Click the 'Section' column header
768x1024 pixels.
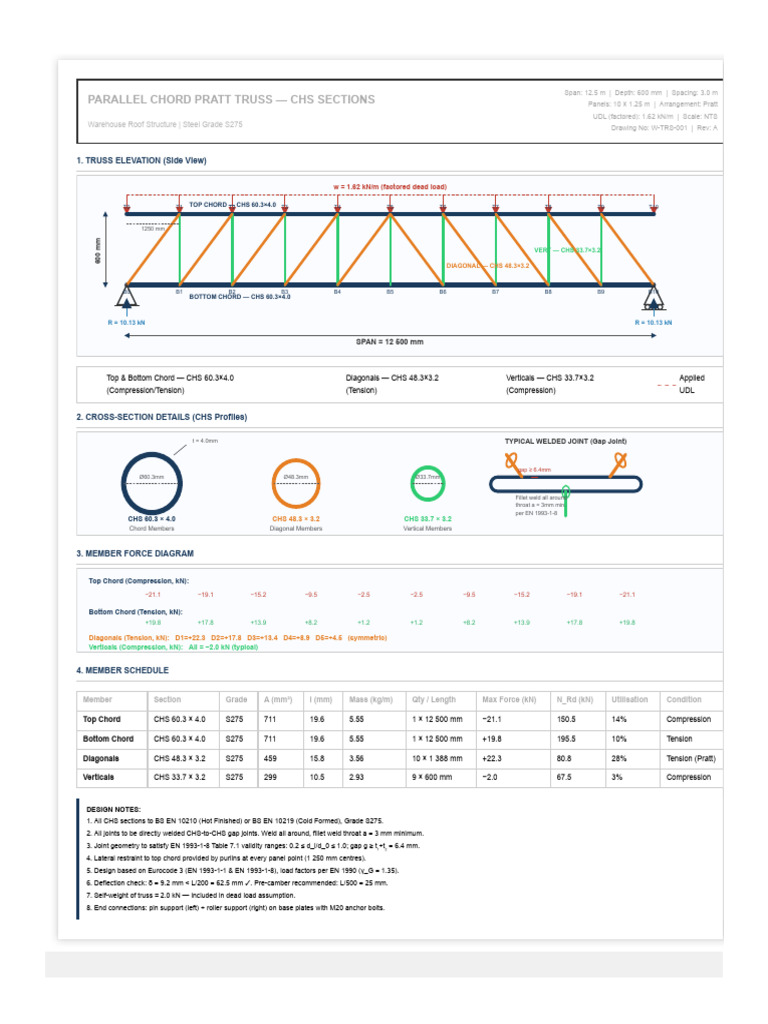tap(167, 699)
